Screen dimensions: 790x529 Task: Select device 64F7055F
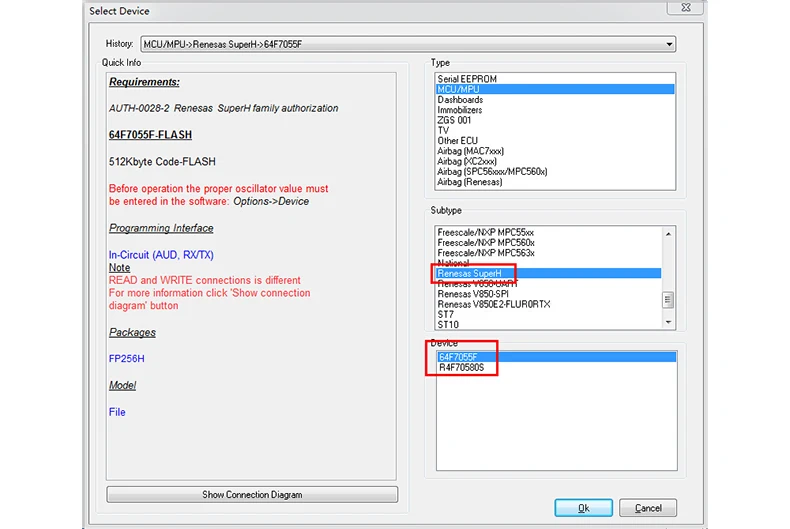click(x=557, y=357)
